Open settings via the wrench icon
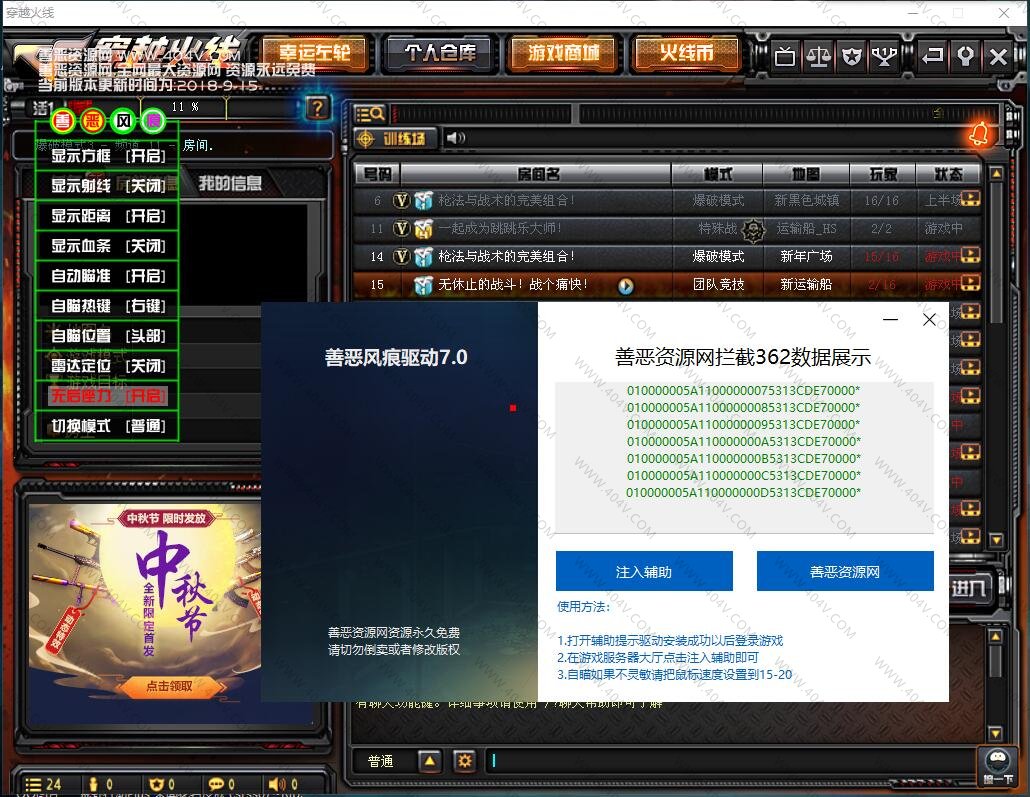 click(x=965, y=56)
